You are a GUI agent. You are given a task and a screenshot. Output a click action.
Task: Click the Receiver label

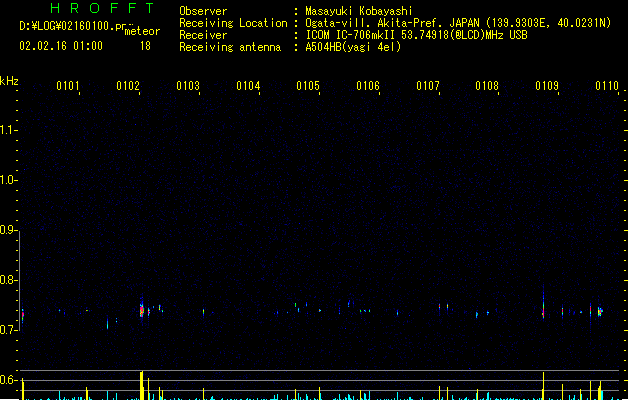pos(203,35)
